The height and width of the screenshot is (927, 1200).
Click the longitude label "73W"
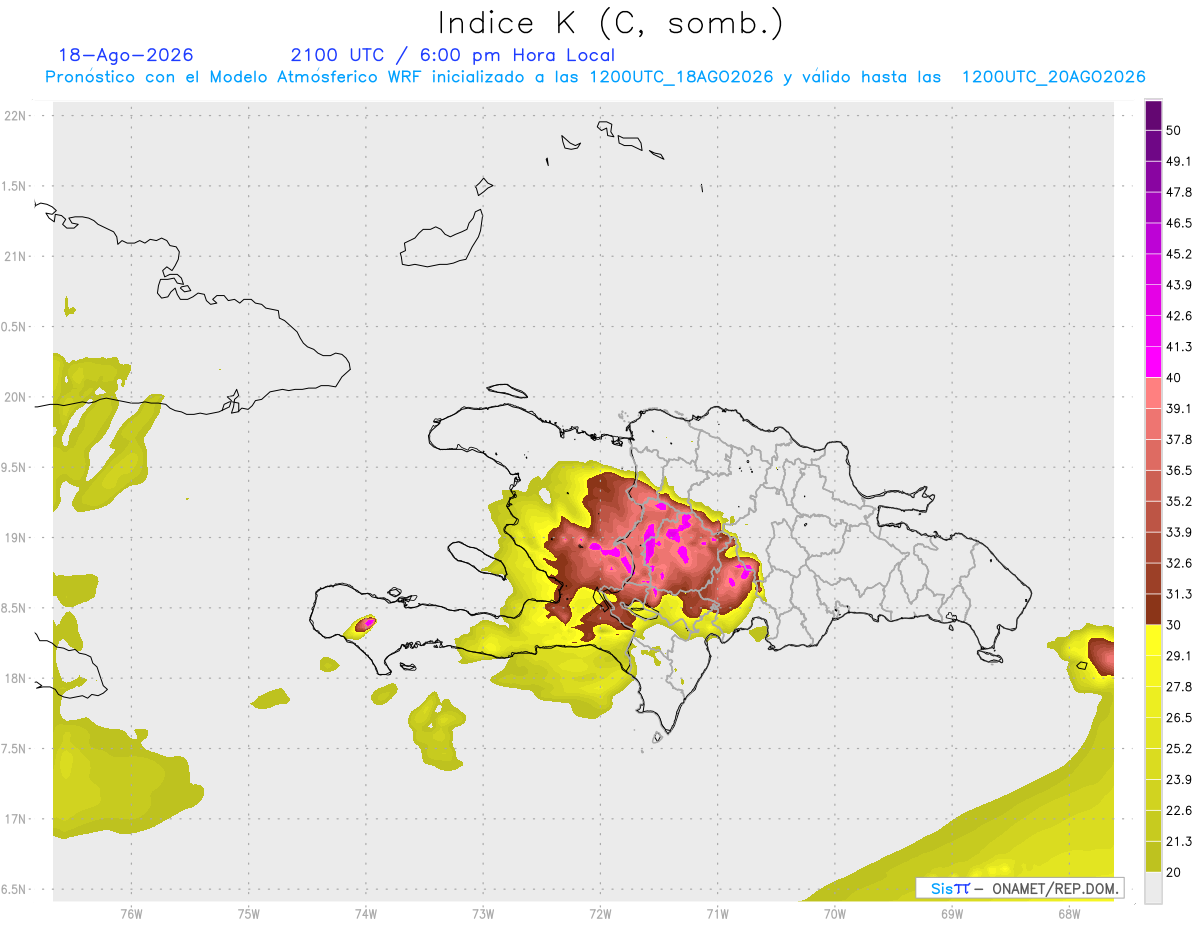point(483,914)
